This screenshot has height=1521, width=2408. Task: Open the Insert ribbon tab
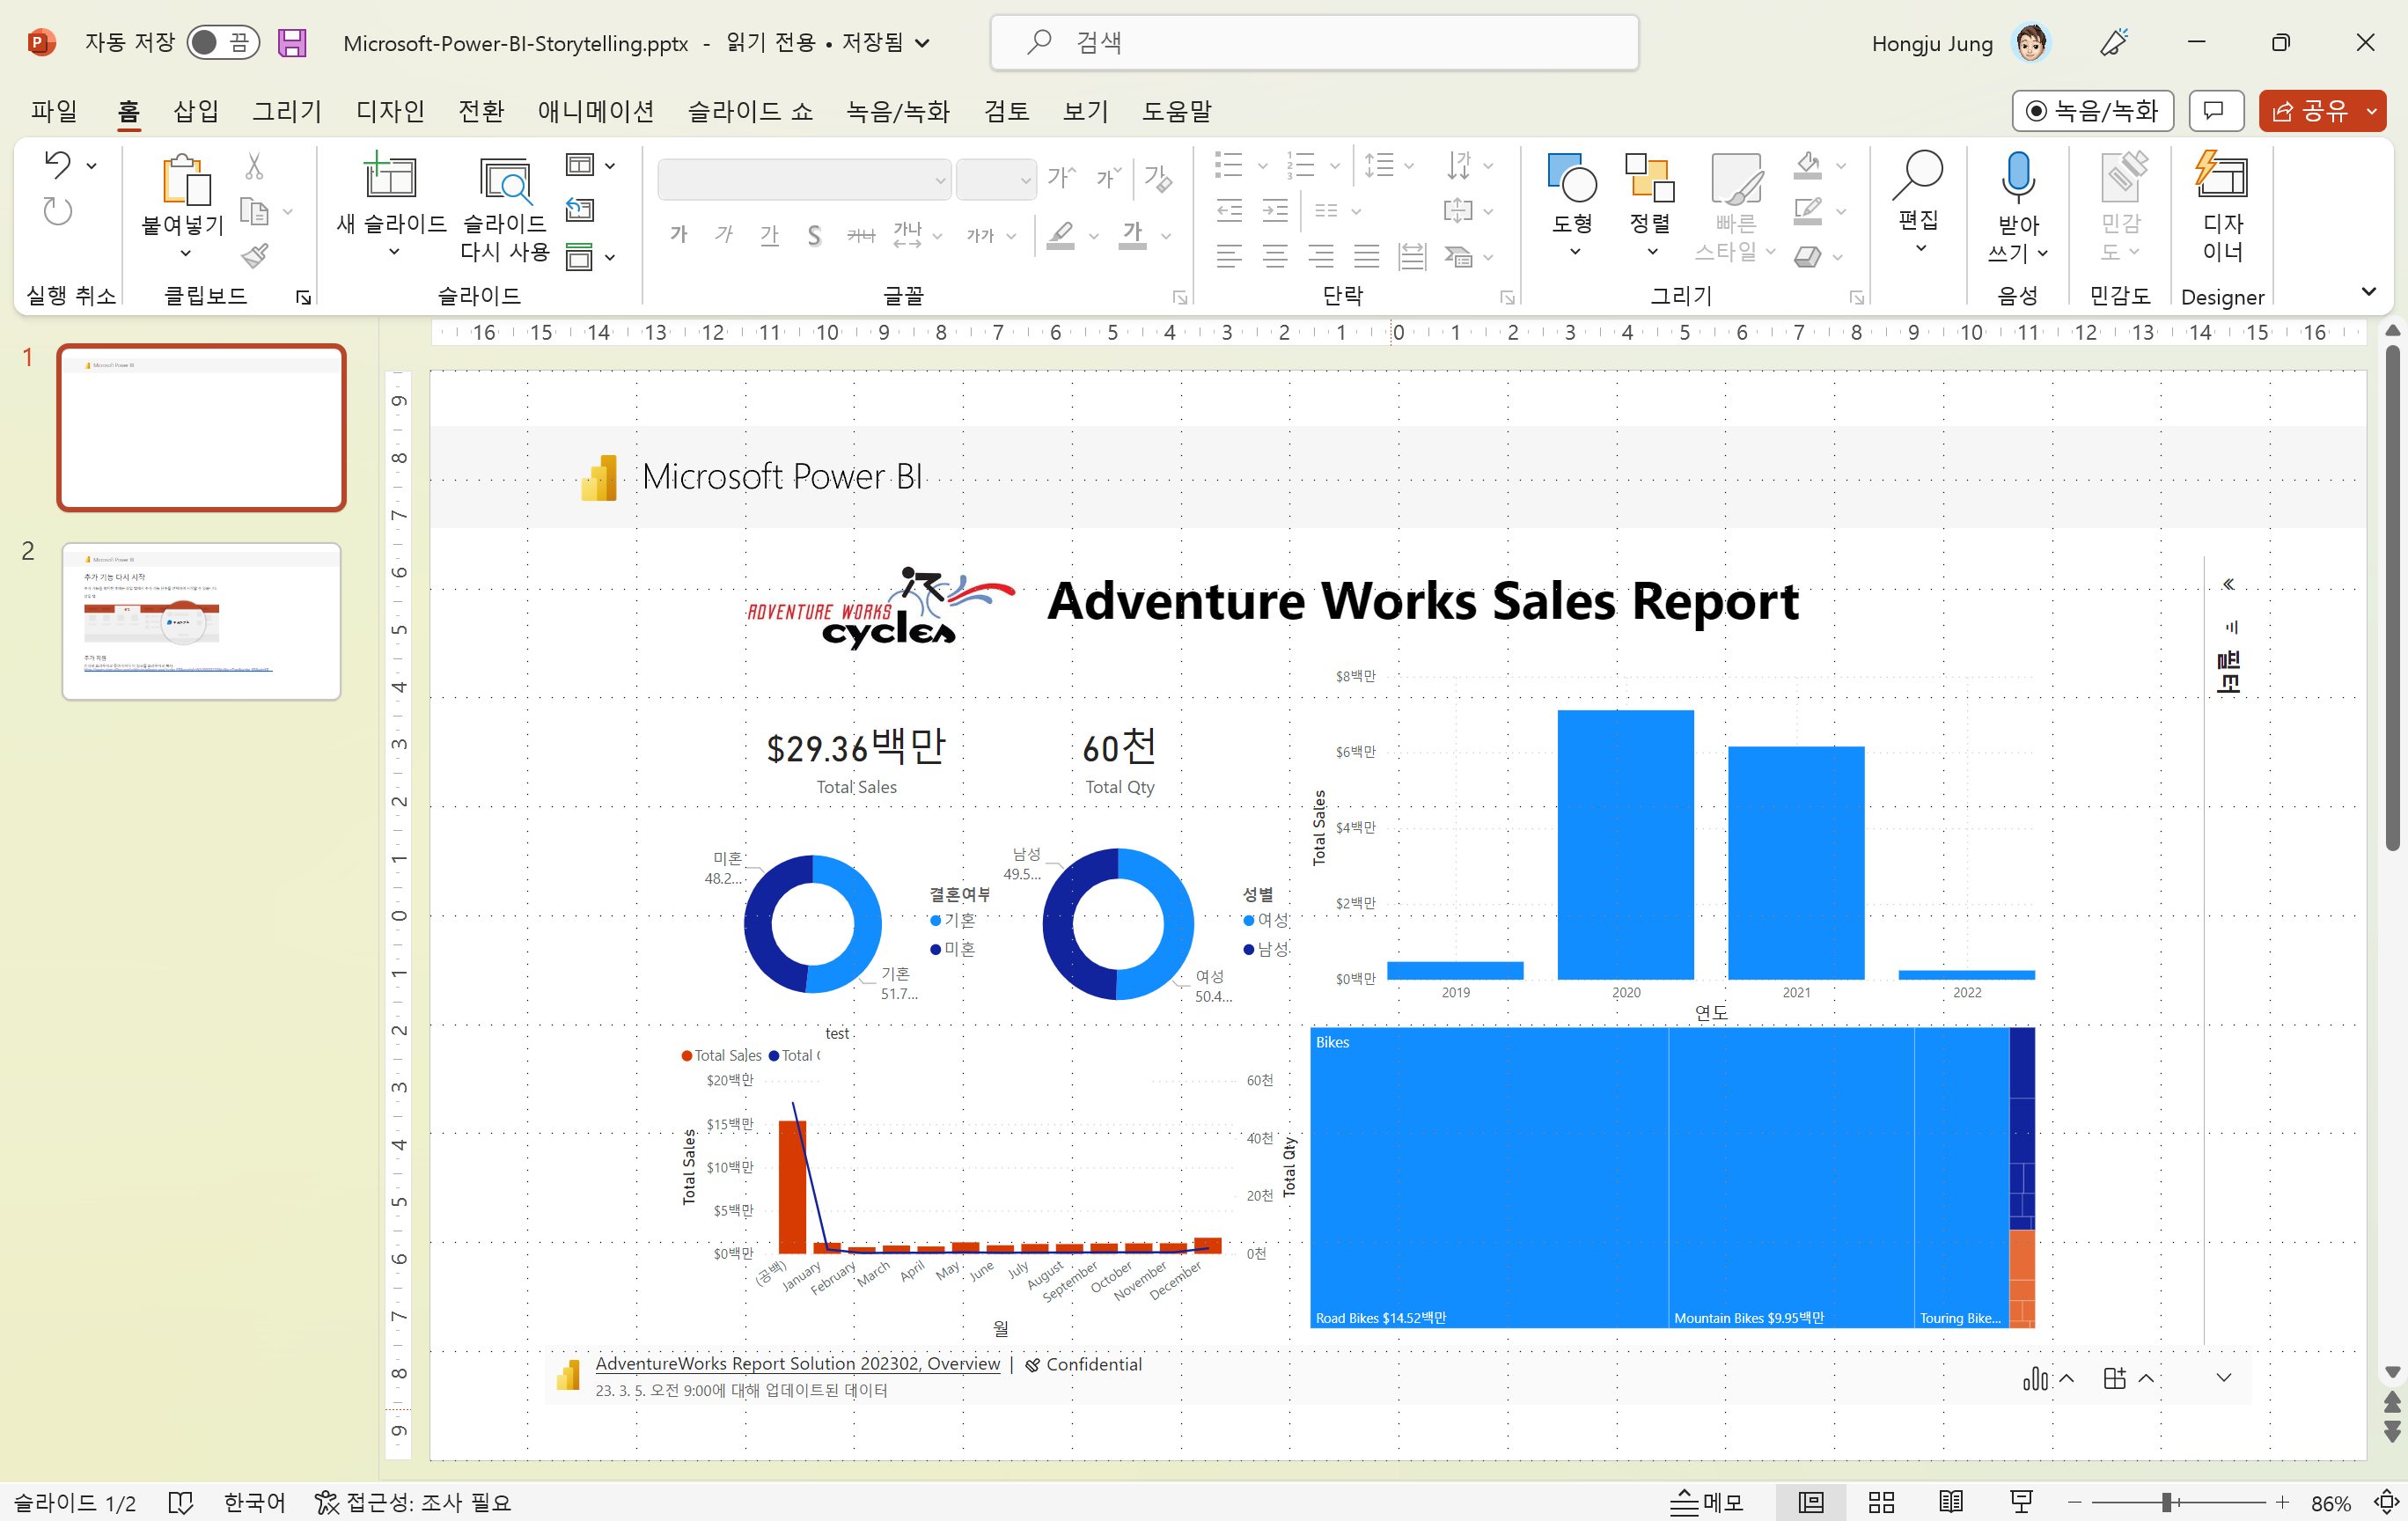195,111
